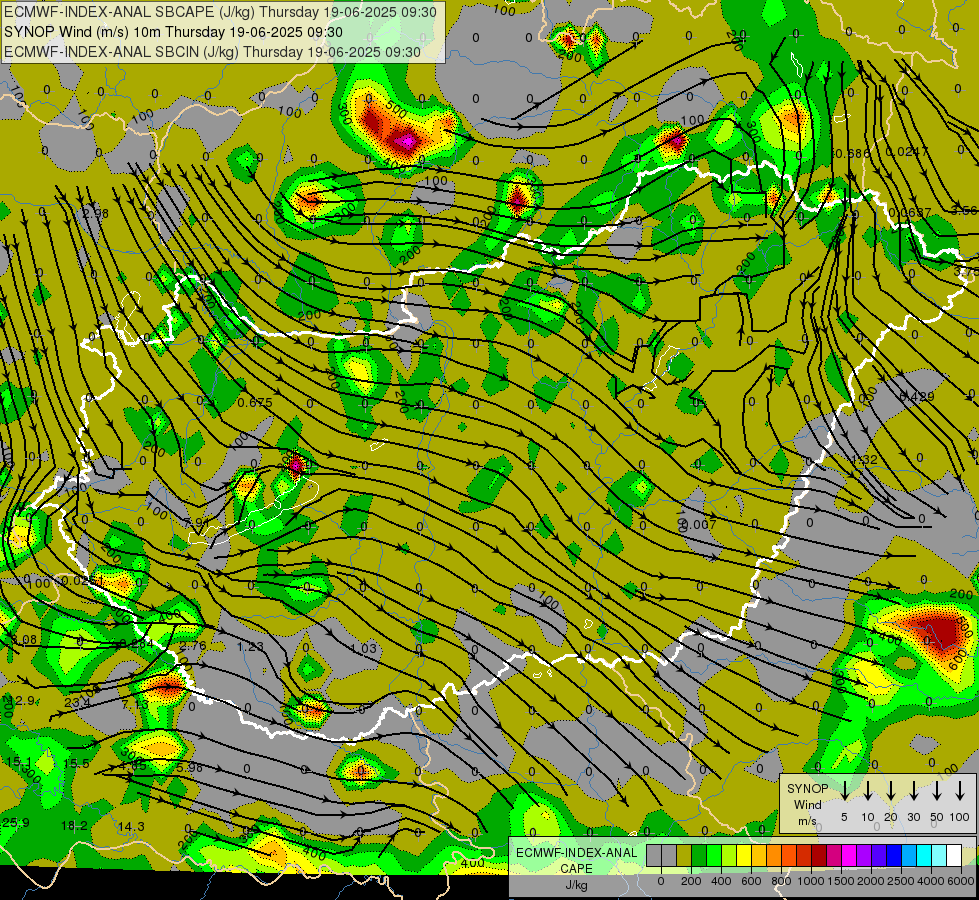Image resolution: width=979 pixels, height=900 pixels.
Task: Click the '0.675' value on the map
Action: [x=255, y=403]
